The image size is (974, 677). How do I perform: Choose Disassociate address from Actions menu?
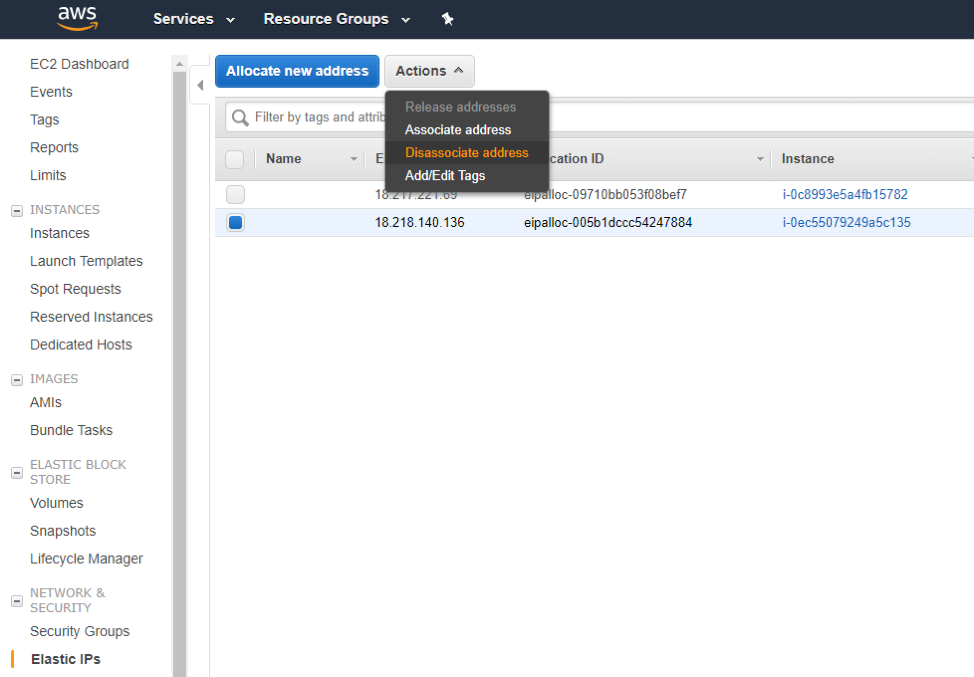(466, 153)
